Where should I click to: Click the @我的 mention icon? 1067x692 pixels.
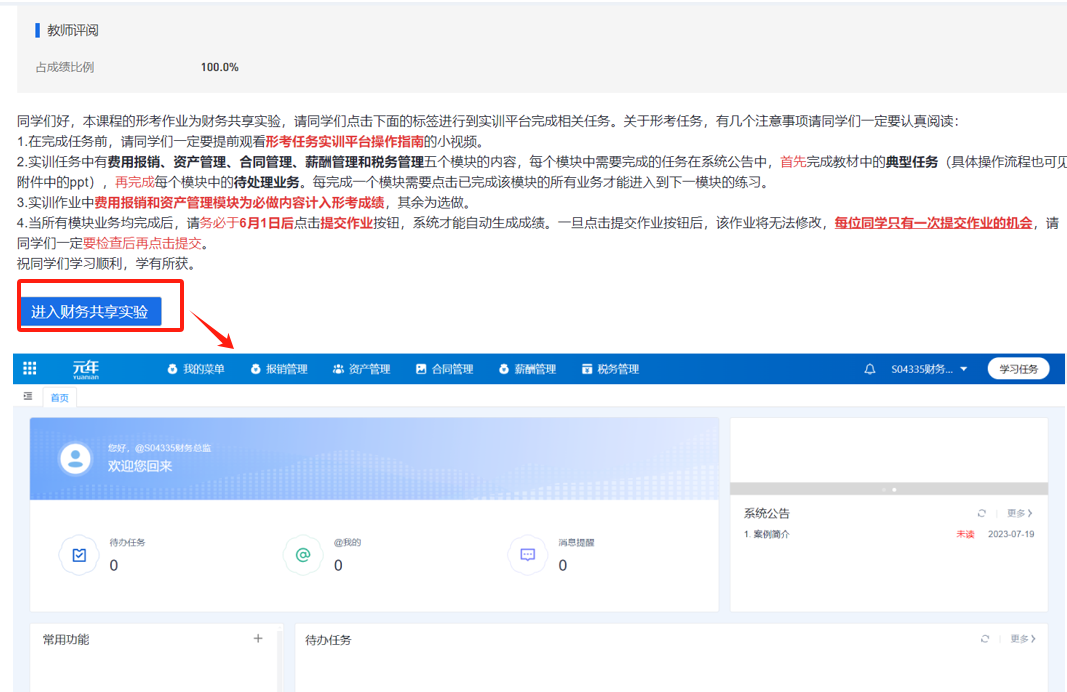pos(302,554)
